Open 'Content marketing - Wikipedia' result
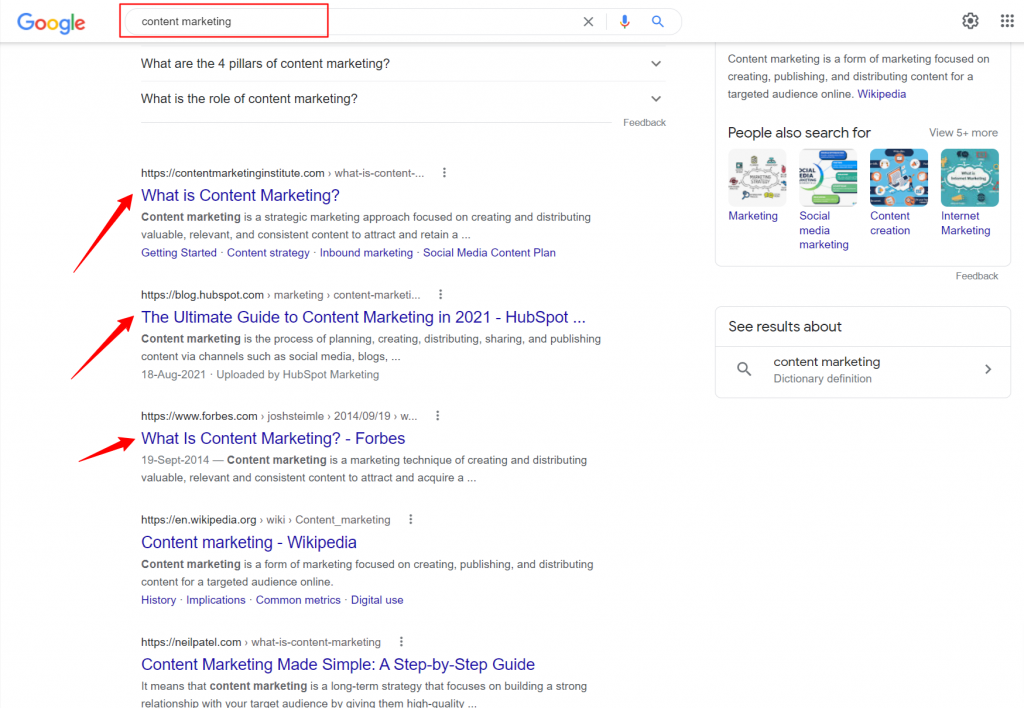This screenshot has height=708, width=1024. click(x=249, y=542)
